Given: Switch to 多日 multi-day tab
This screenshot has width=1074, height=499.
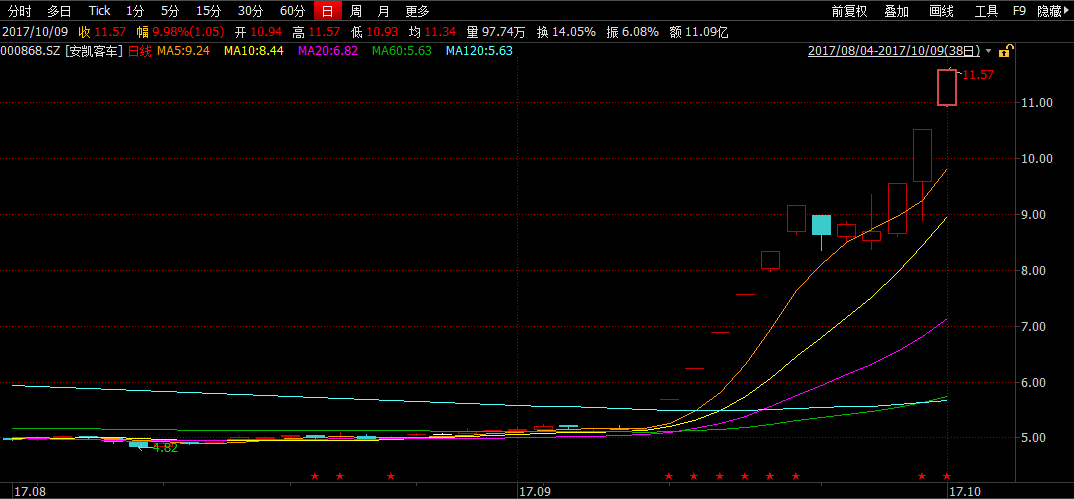Looking at the screenshot, I should click(59, 11).
